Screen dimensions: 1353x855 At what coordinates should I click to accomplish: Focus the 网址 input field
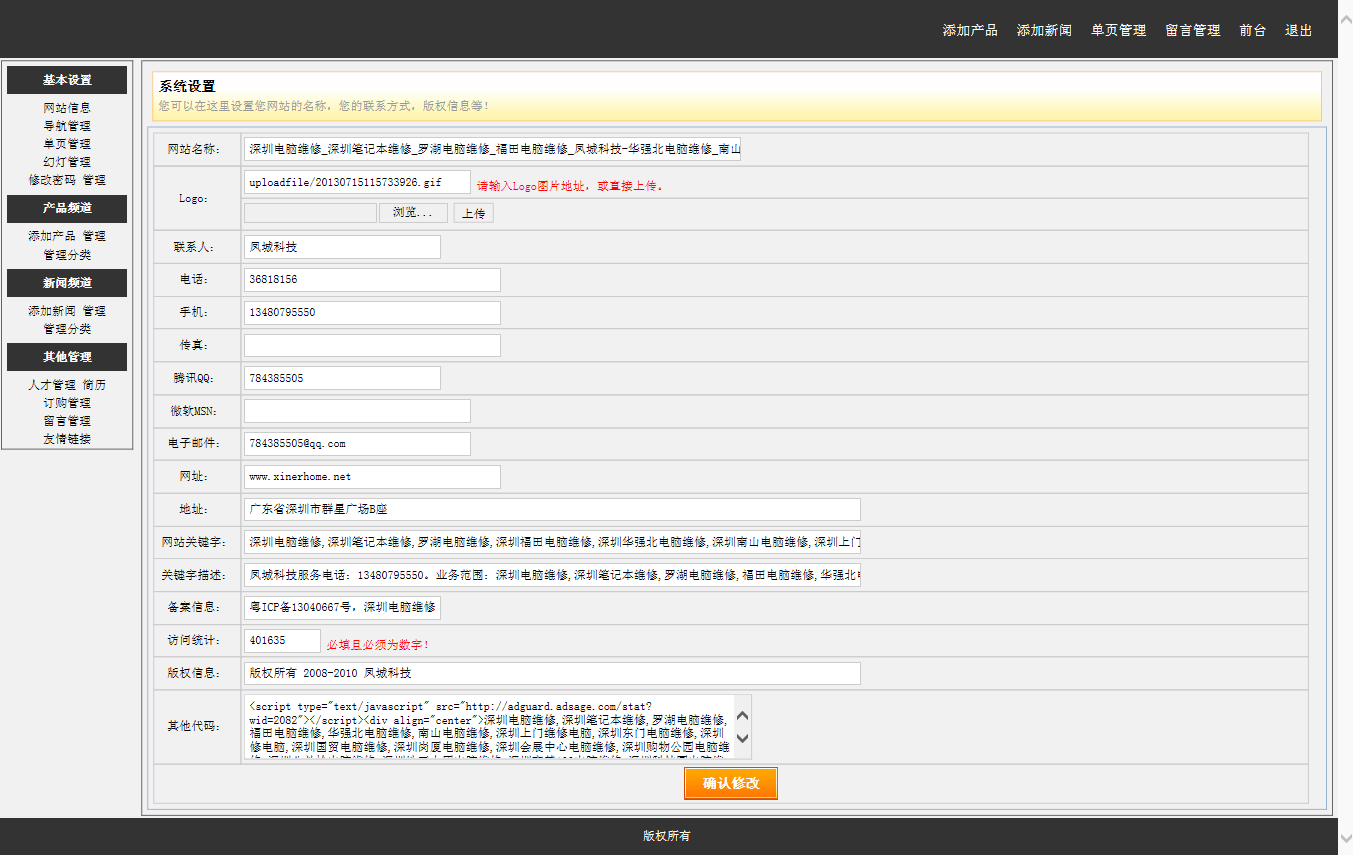pos(372,477)
